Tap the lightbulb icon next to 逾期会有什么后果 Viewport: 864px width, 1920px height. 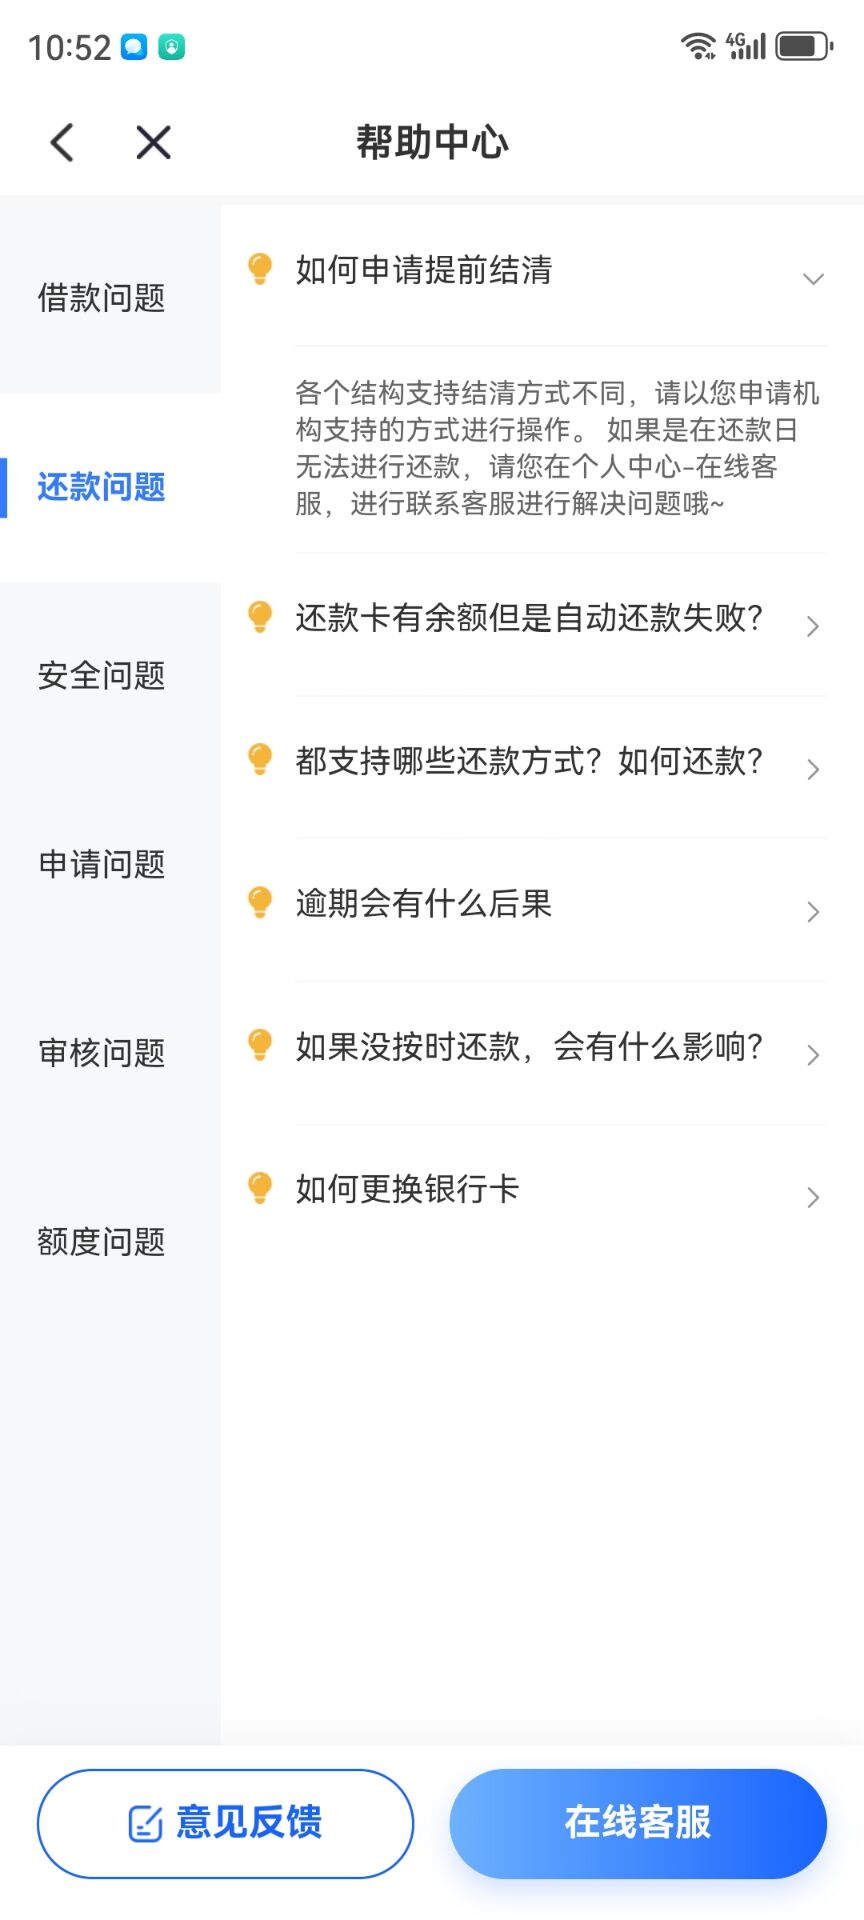coord(260,903)
